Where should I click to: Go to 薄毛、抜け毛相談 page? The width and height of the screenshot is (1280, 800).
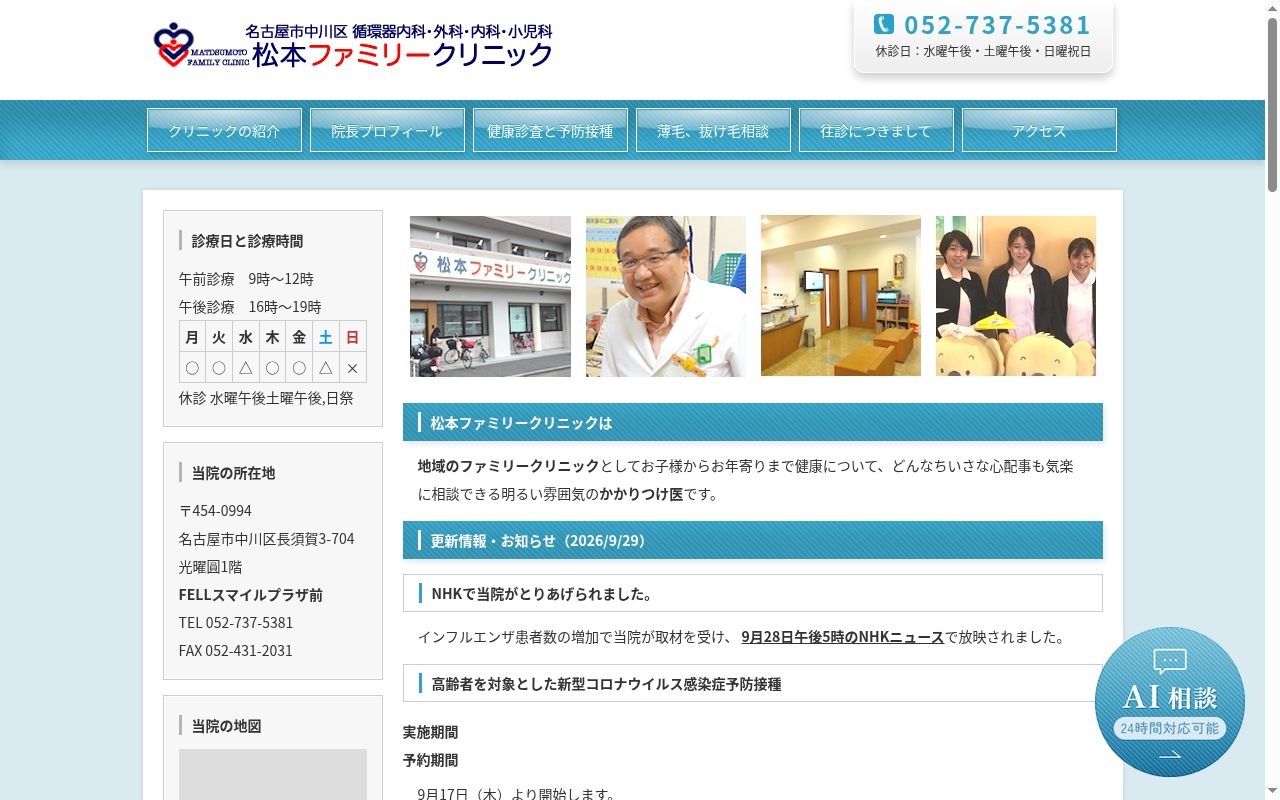[x=713, y=130]
